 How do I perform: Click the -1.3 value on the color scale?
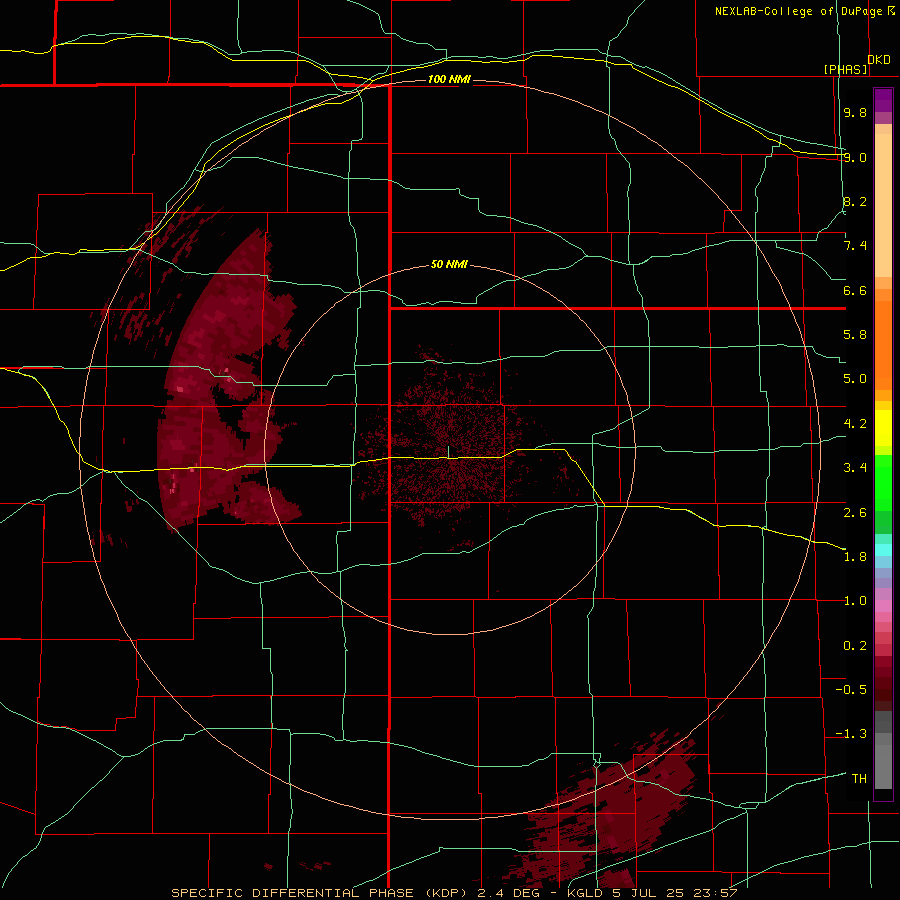851,734
